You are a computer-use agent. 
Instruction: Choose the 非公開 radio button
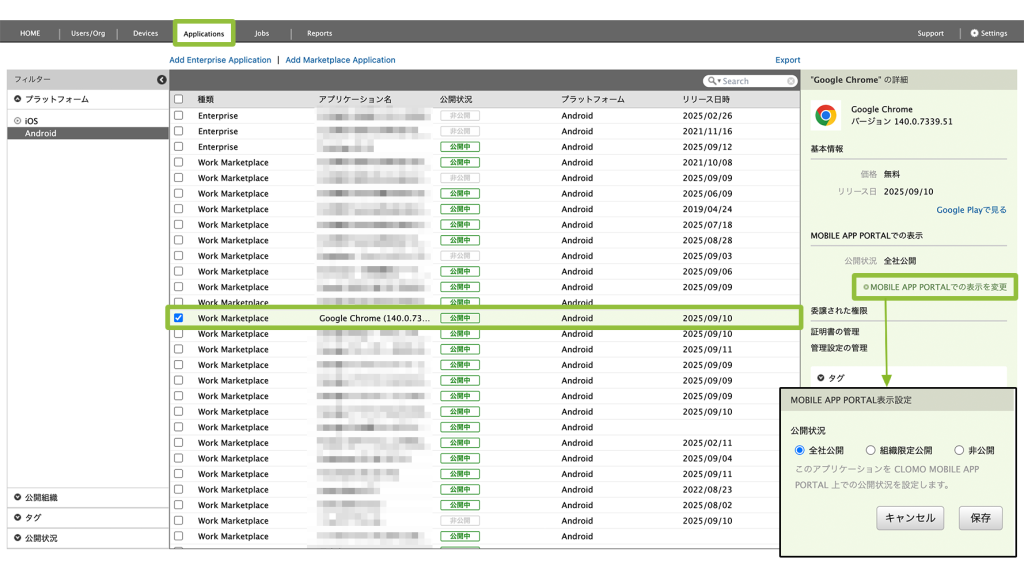959,450
